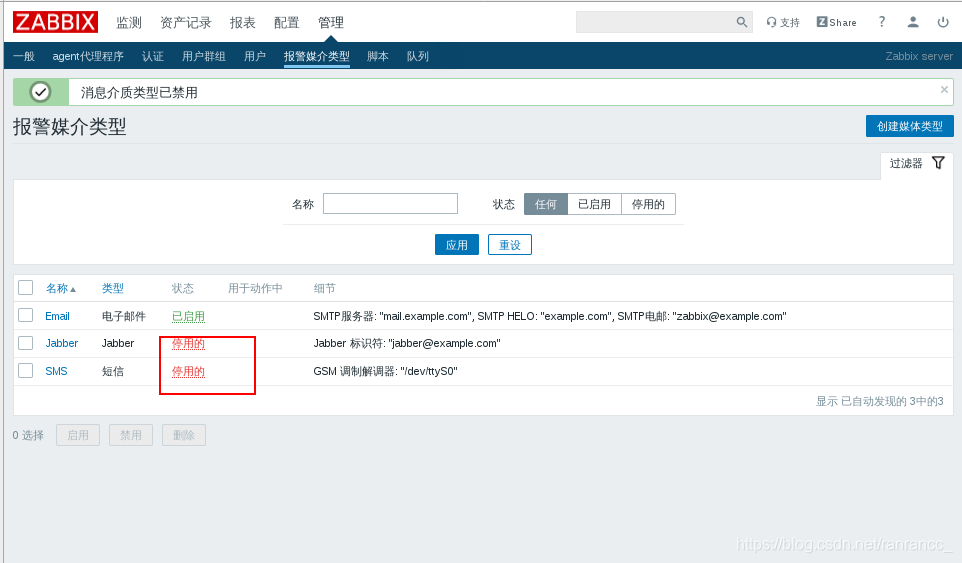Click the 电子邮件 type cell
Screen dimensions: 962x563
(124, 316)
